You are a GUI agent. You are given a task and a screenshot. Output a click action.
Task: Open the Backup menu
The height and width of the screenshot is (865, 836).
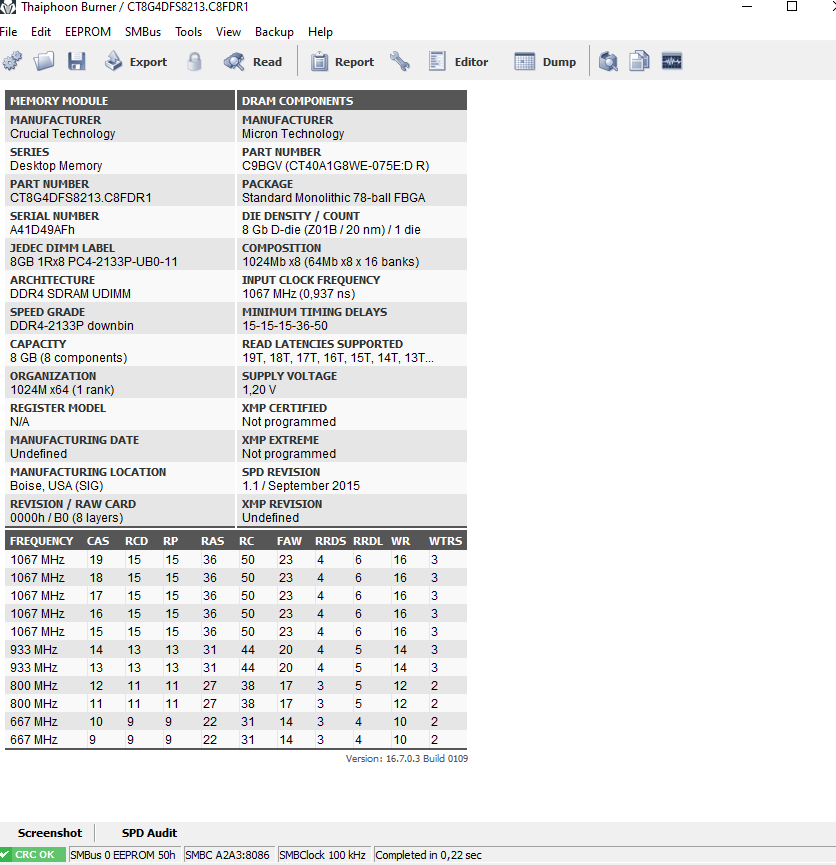tap(274, 32)
